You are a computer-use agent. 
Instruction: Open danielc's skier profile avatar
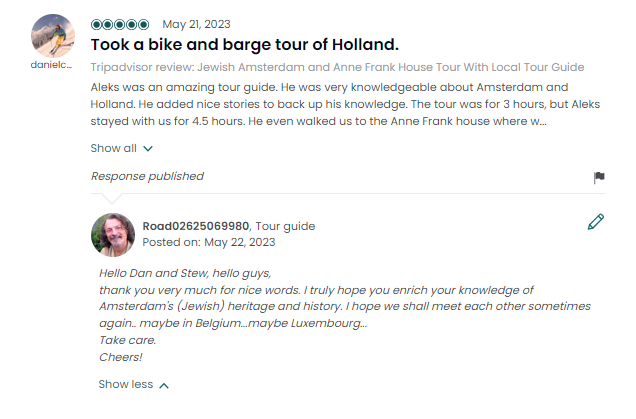(x=53, y=36)
